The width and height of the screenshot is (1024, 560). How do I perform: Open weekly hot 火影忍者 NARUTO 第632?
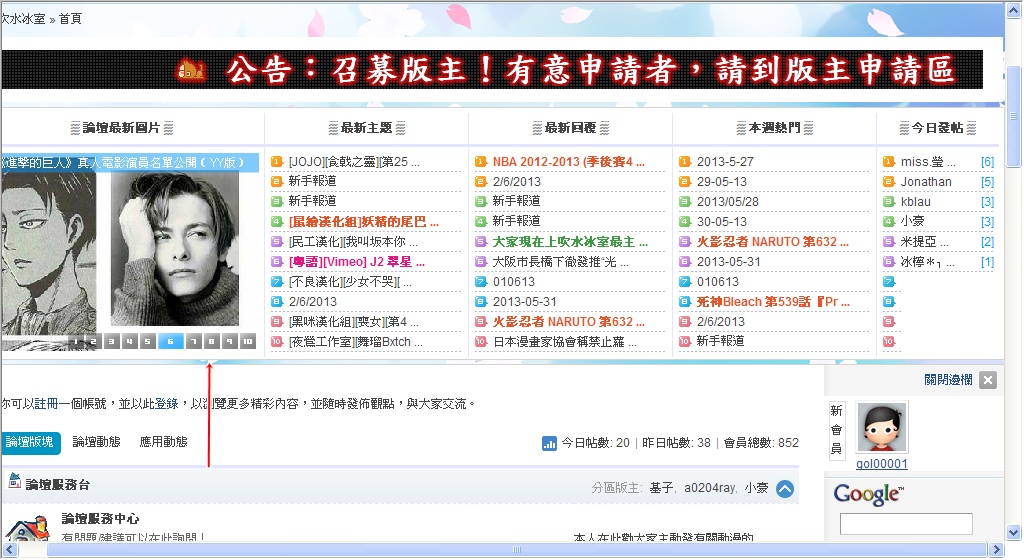773,242
